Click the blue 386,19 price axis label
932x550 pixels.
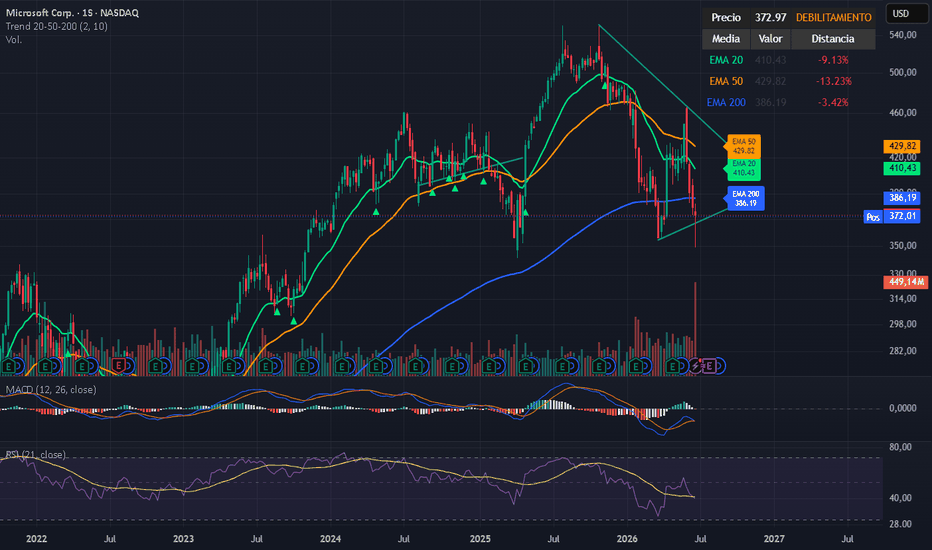click(x=902, y=197)
